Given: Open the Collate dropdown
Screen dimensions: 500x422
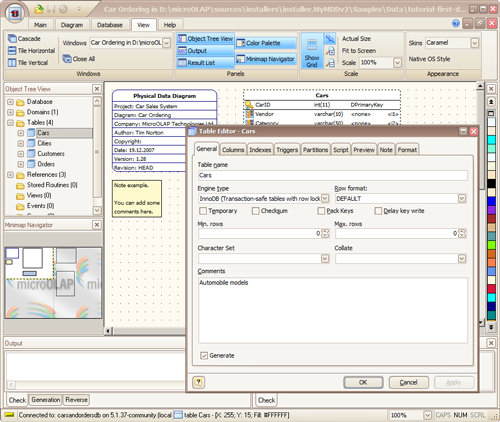Looking at the screenshot, I should 462,259.
